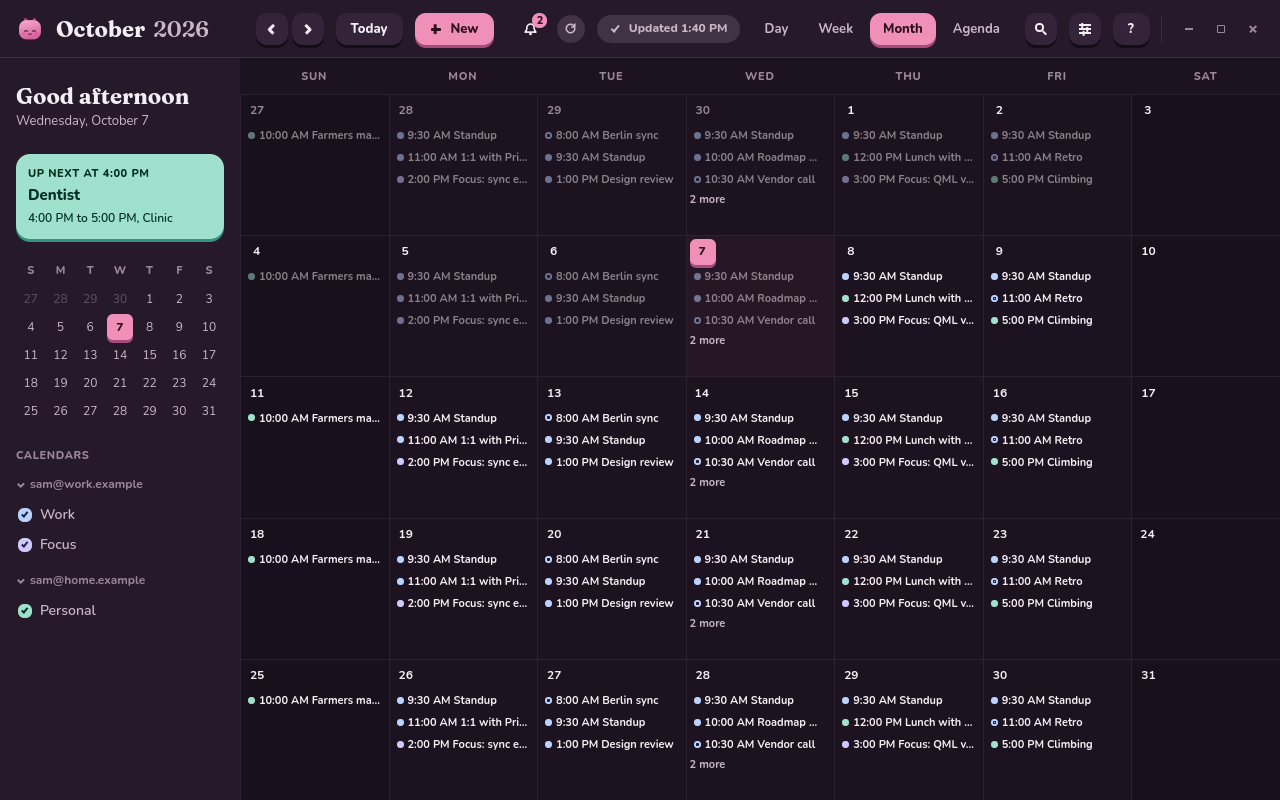This screenshot has height=800, width=1280.
Task: Click the Saturday October 24 date cell number
Action: 1147,534
